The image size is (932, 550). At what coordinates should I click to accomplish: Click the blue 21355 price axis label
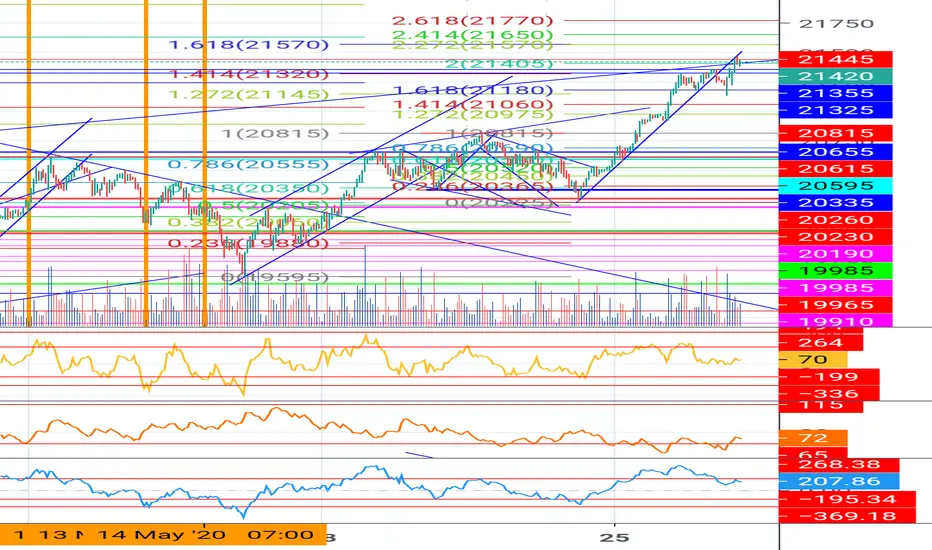(x=835, y=93)
